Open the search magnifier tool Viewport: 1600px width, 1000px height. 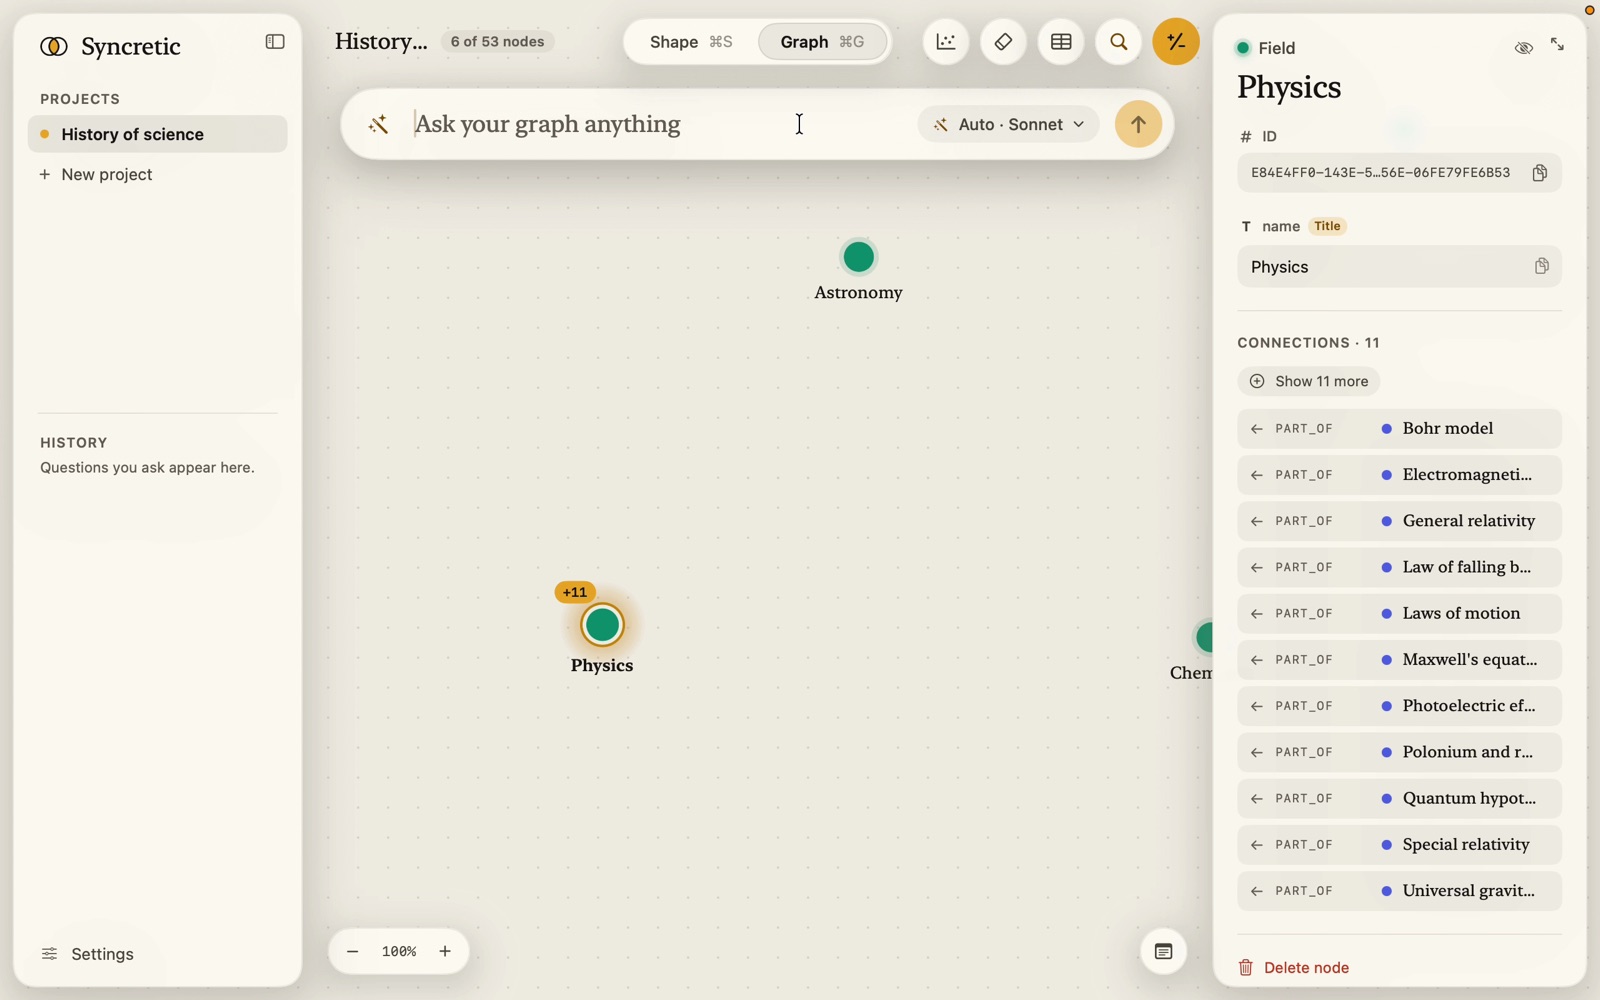coord(1119,42)
